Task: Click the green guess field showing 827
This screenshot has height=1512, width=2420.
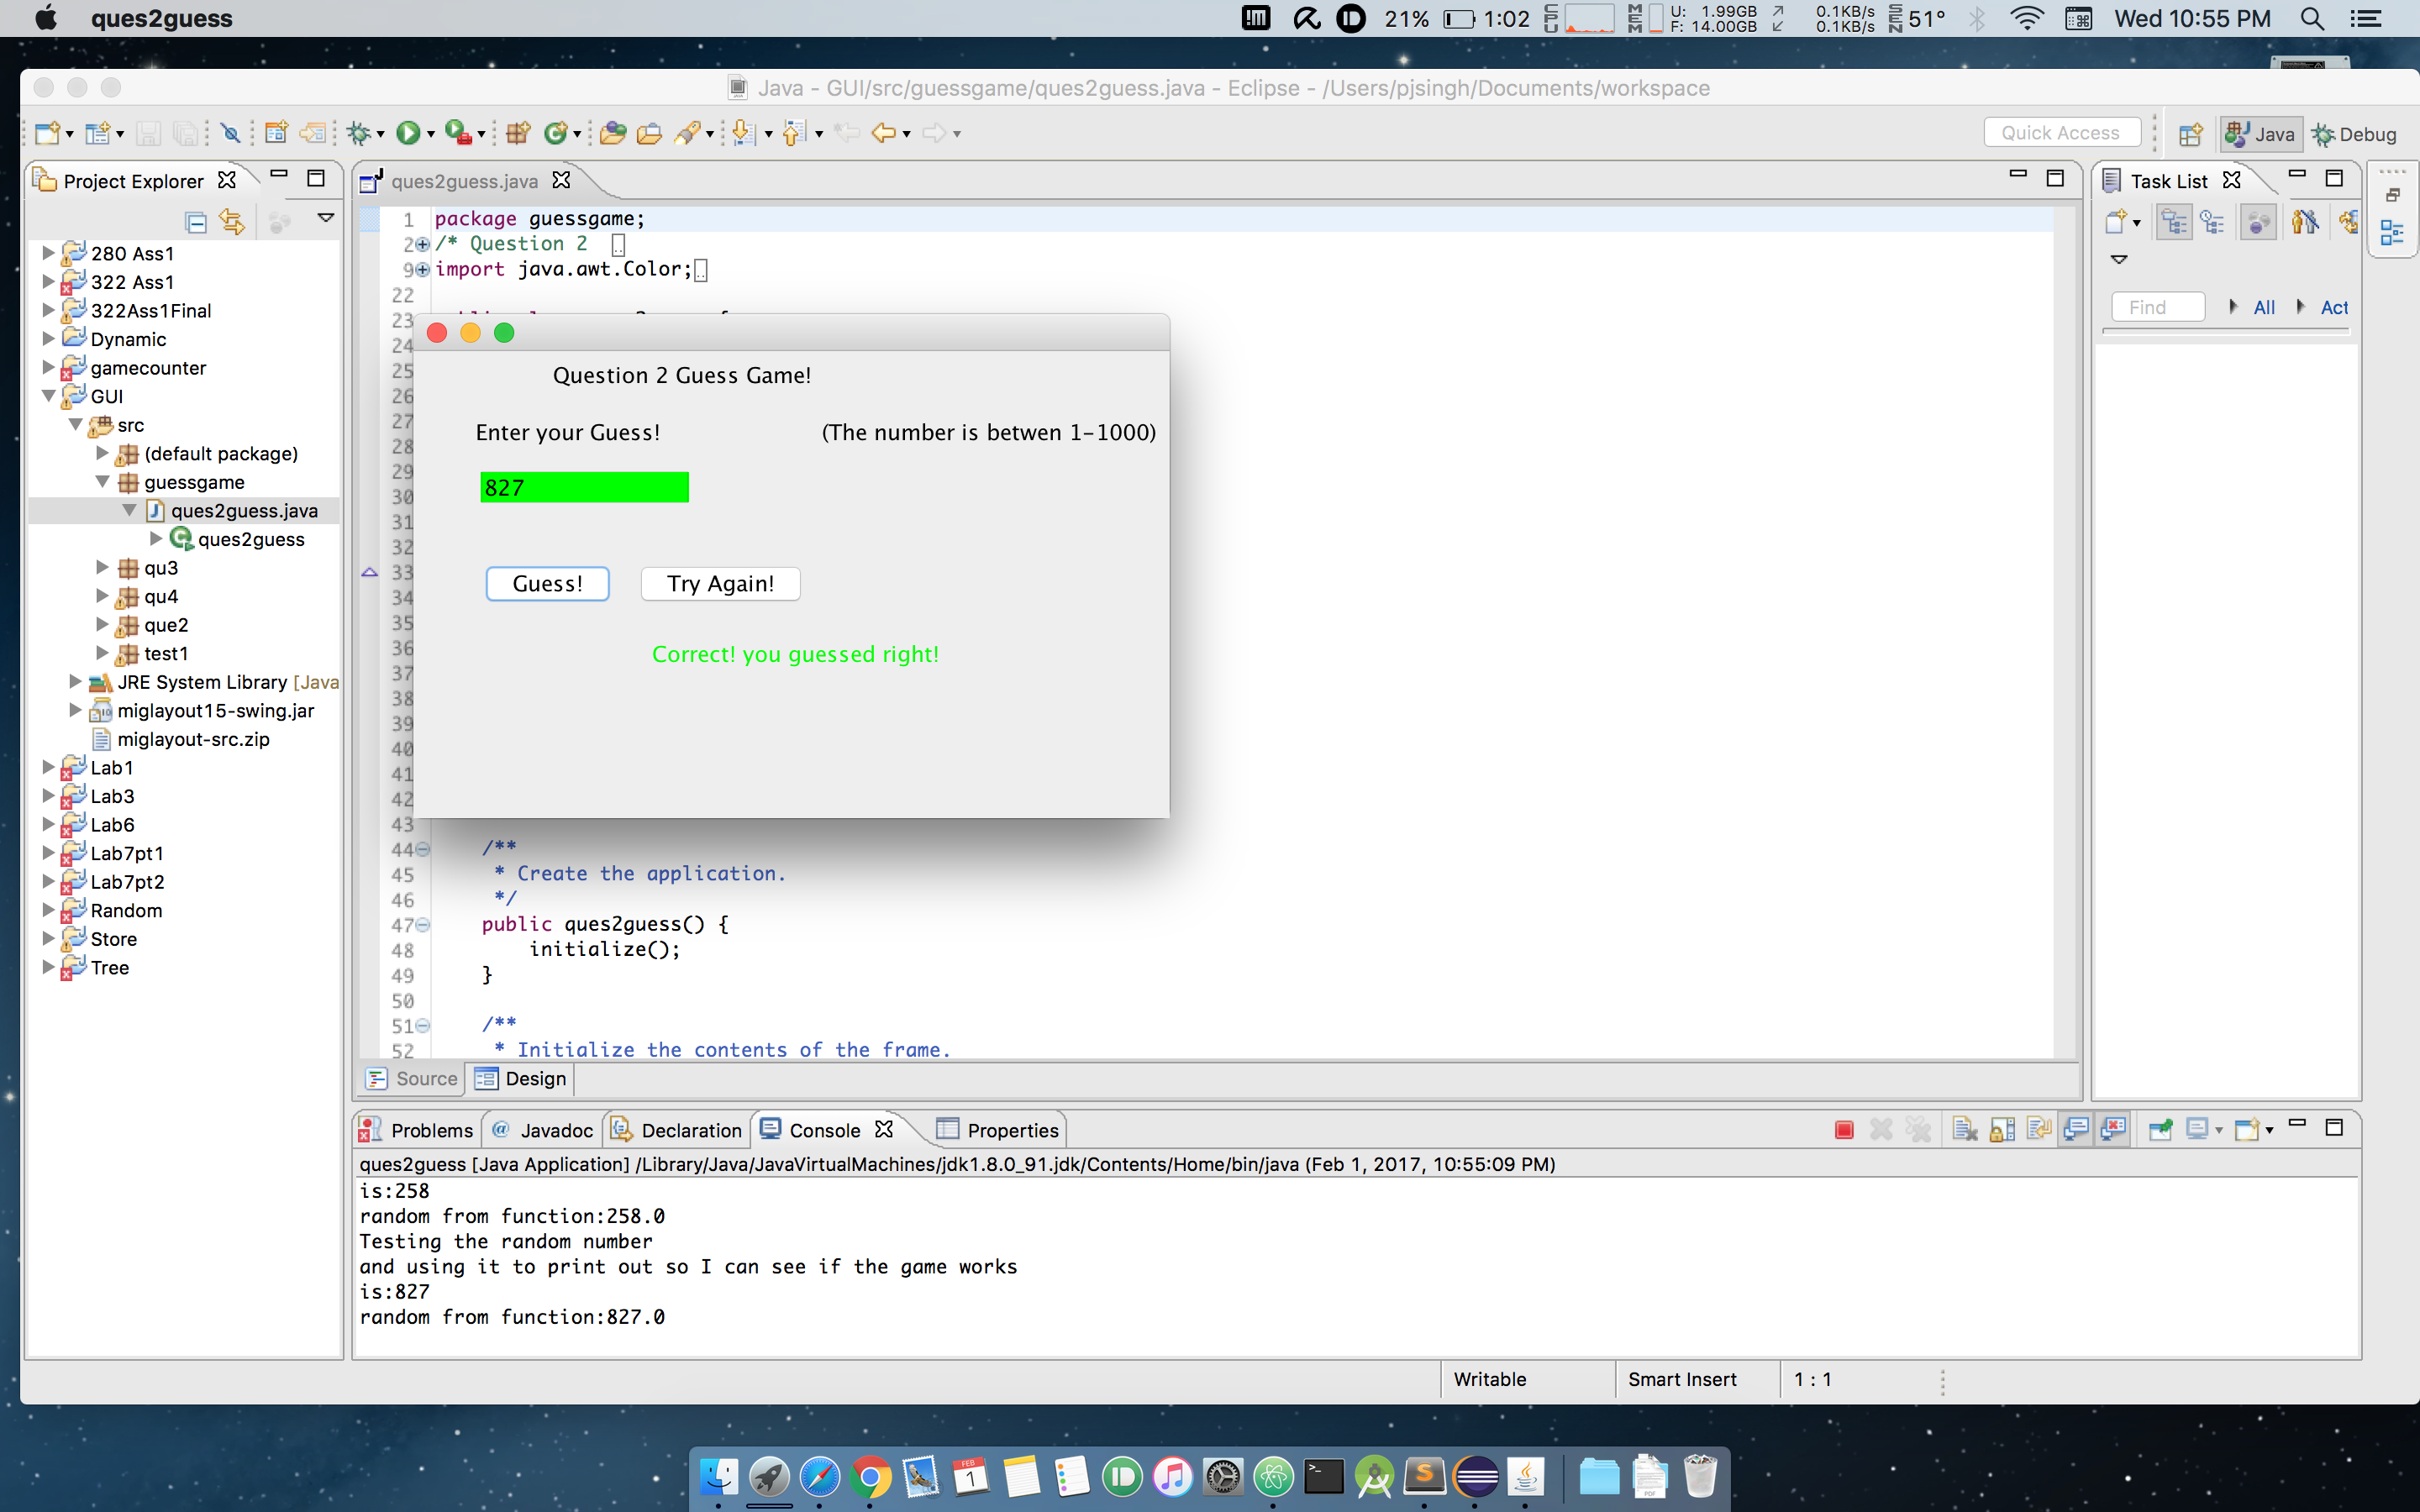Action: point(584,487)
